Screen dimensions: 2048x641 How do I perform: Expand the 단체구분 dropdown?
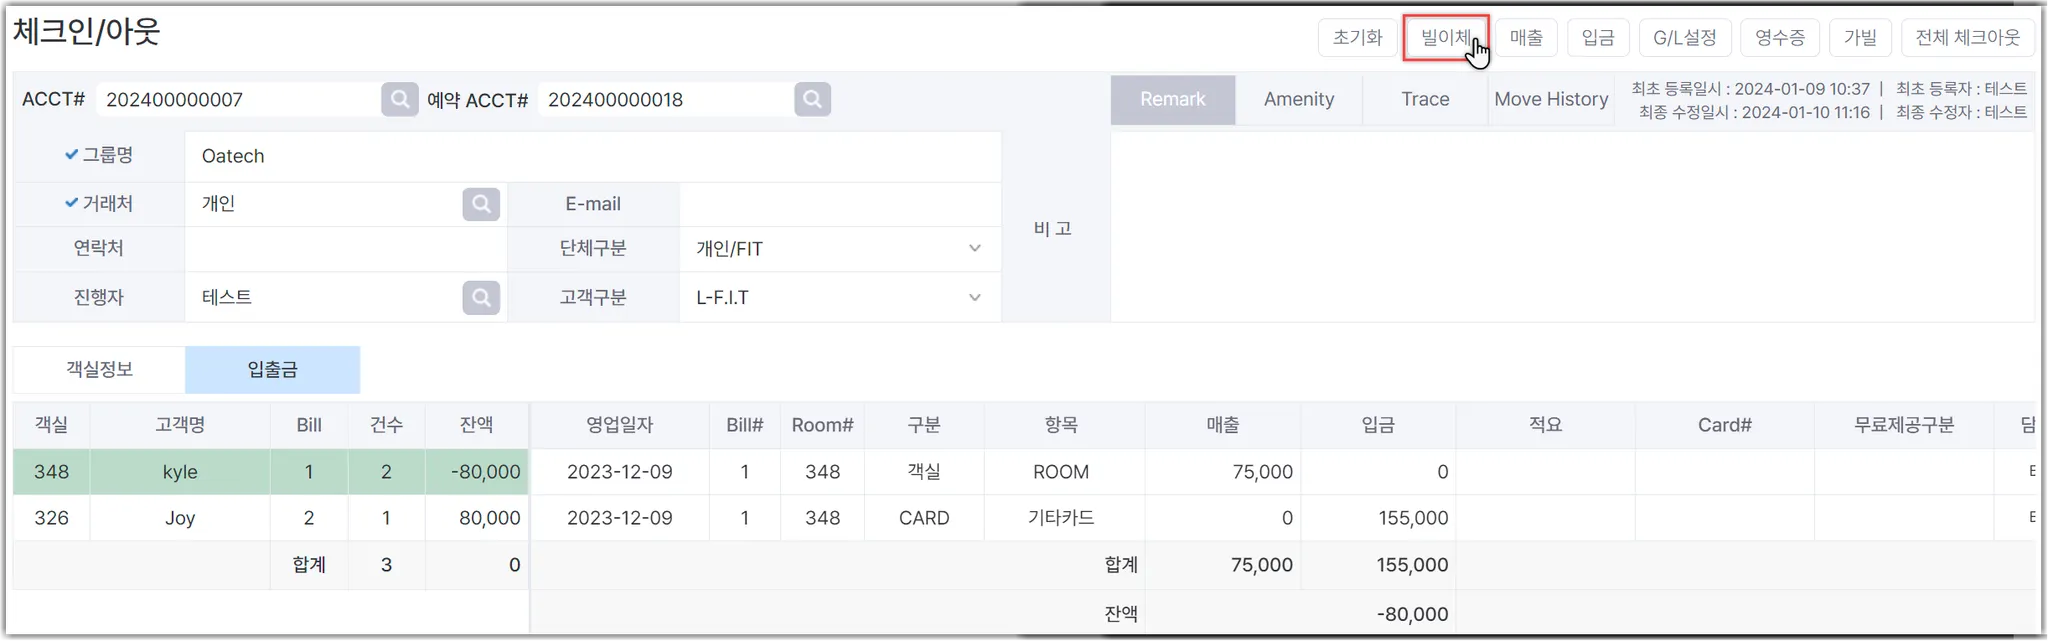(x=974, y=249)
